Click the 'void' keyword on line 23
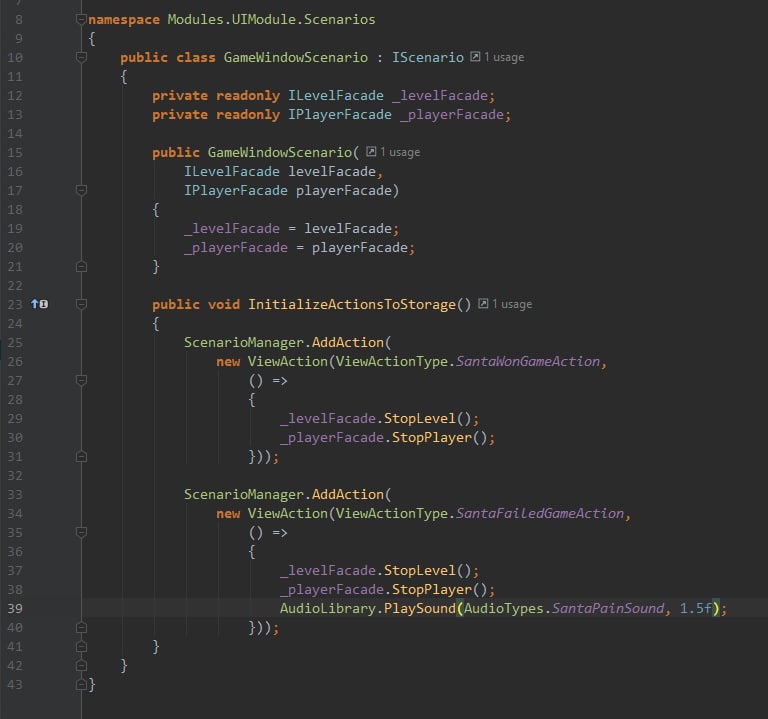Viewport: 768px width, 719px height. [224, 304]
